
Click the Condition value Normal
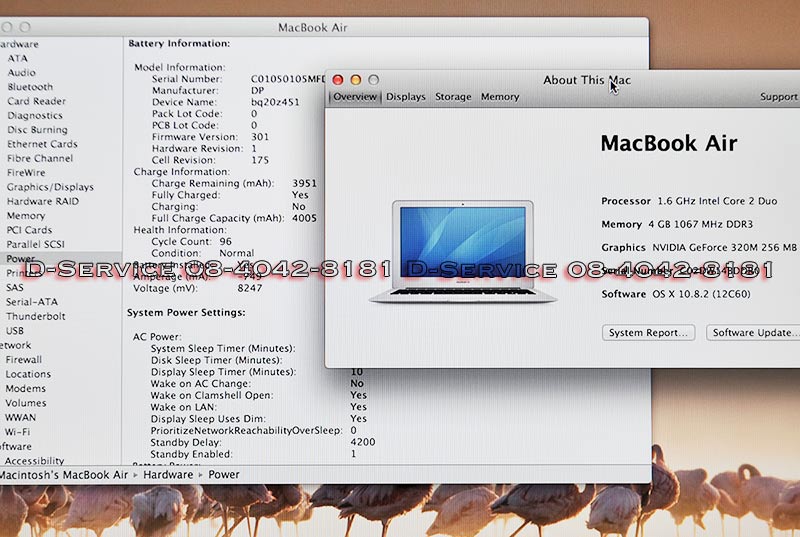[x=237, y=253]
